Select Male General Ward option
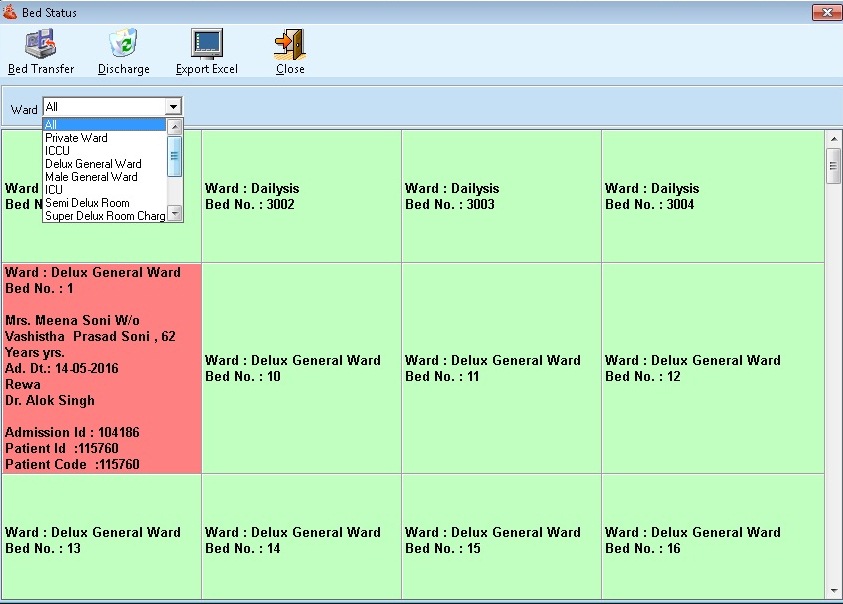Image resolution: width=843 pixels, height=604 pixels. click(91, 177)
